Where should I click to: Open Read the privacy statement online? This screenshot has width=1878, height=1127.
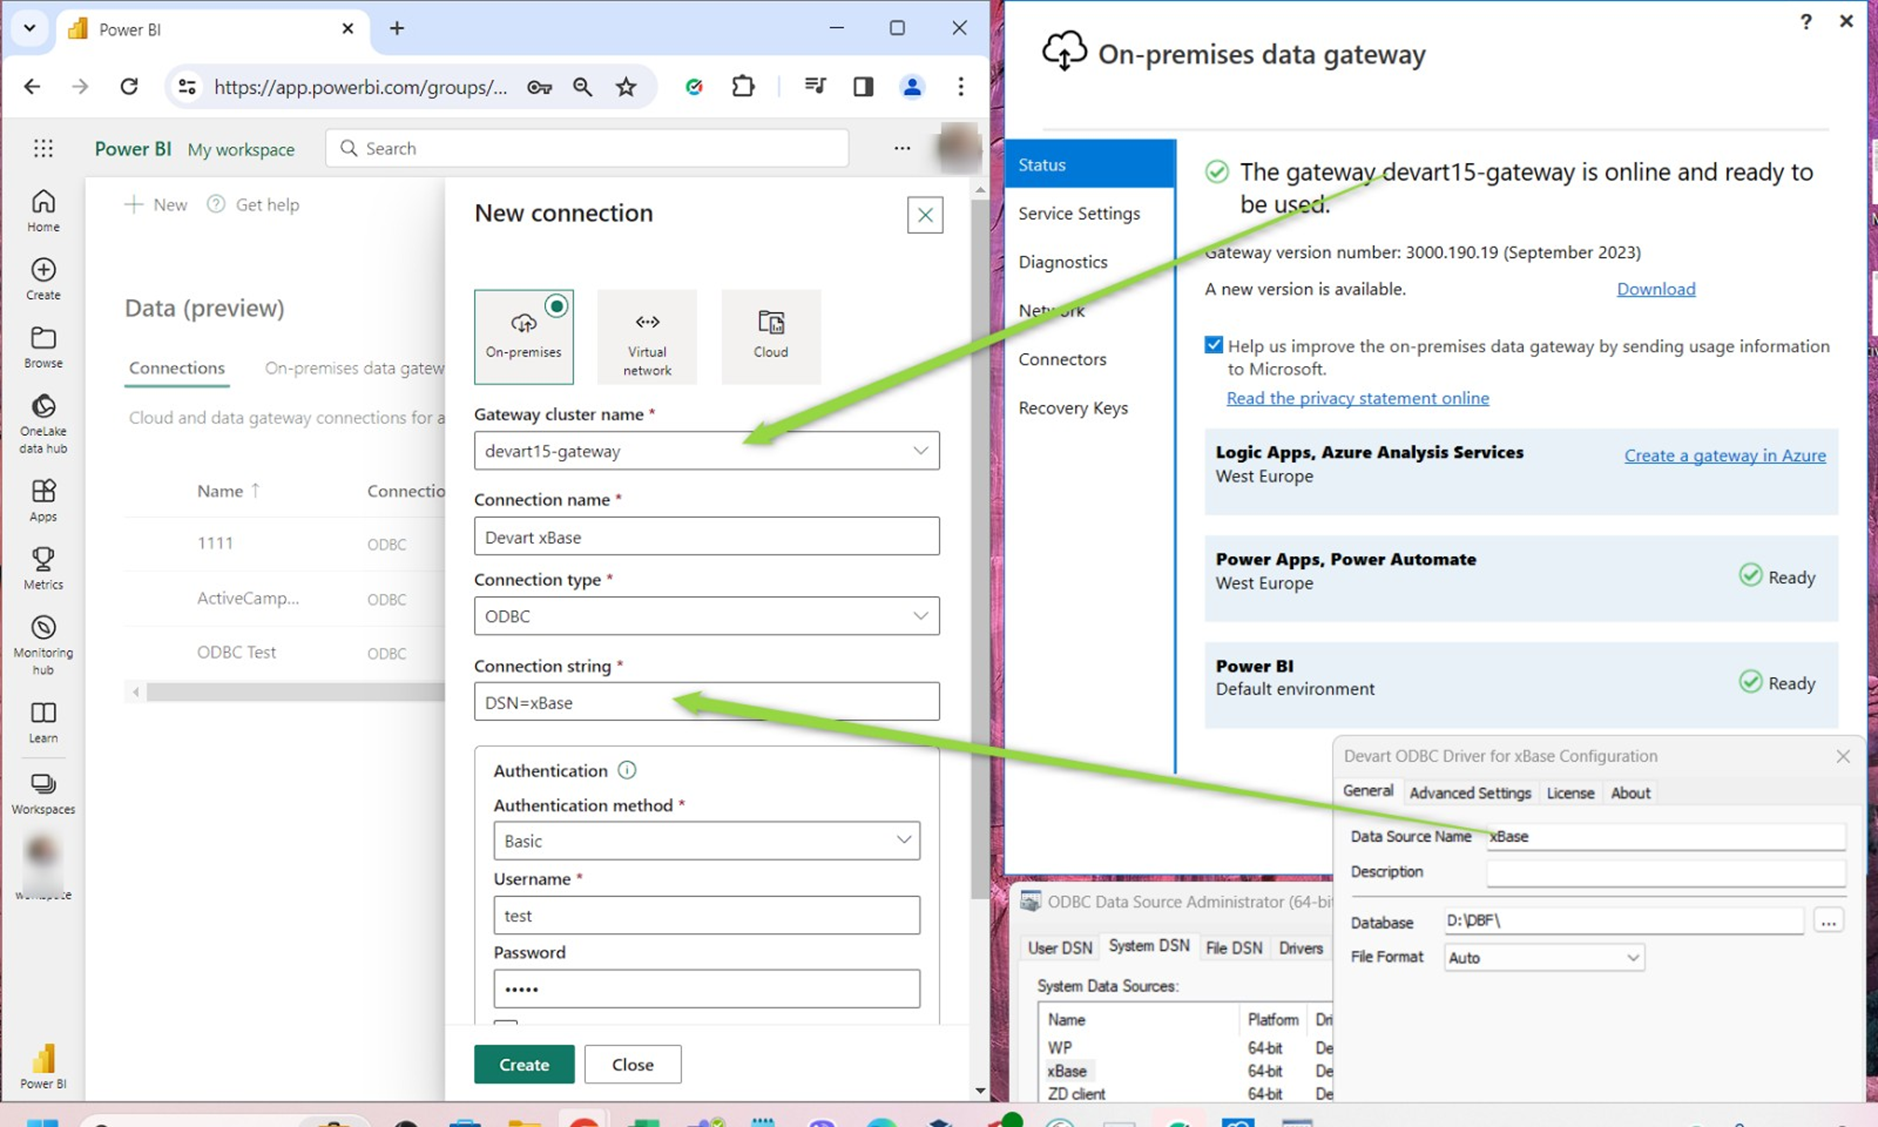coord(1357,398)
